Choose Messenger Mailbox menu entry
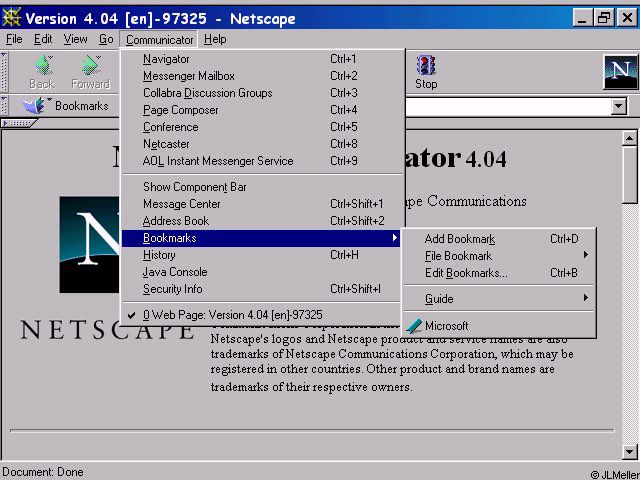Screen dimensions: 640x480 pos(261,76)
